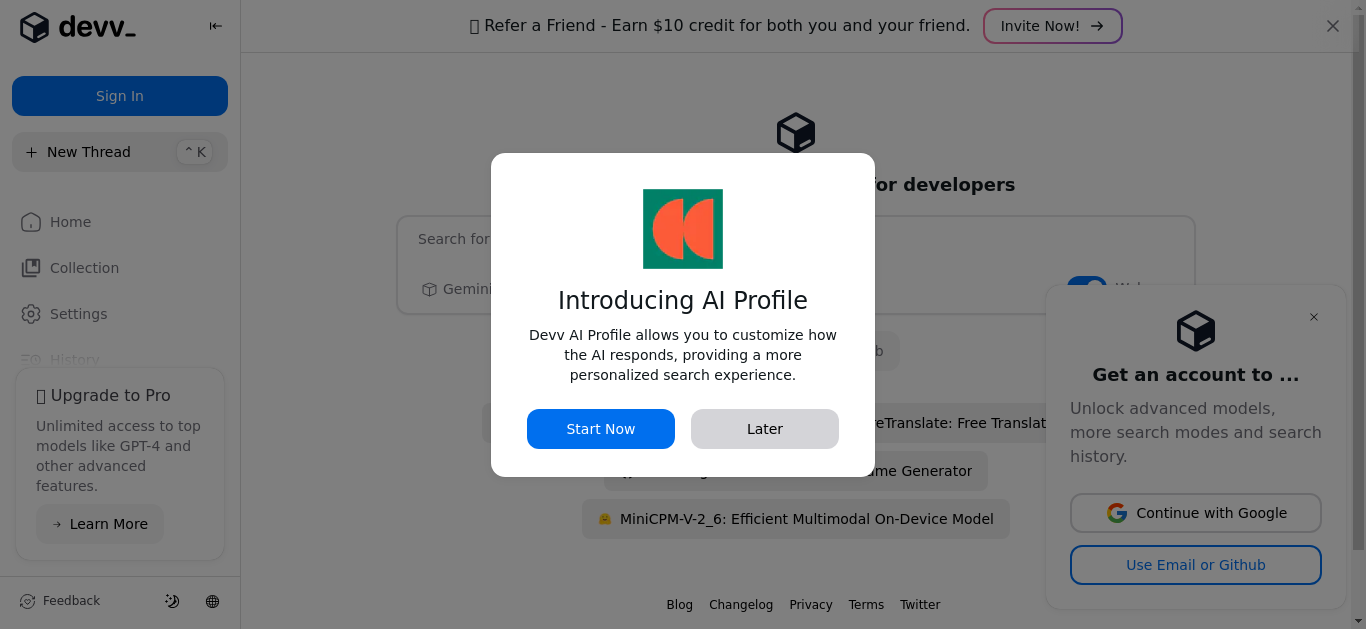Toggle the Web search switch

click(1087, 285)
